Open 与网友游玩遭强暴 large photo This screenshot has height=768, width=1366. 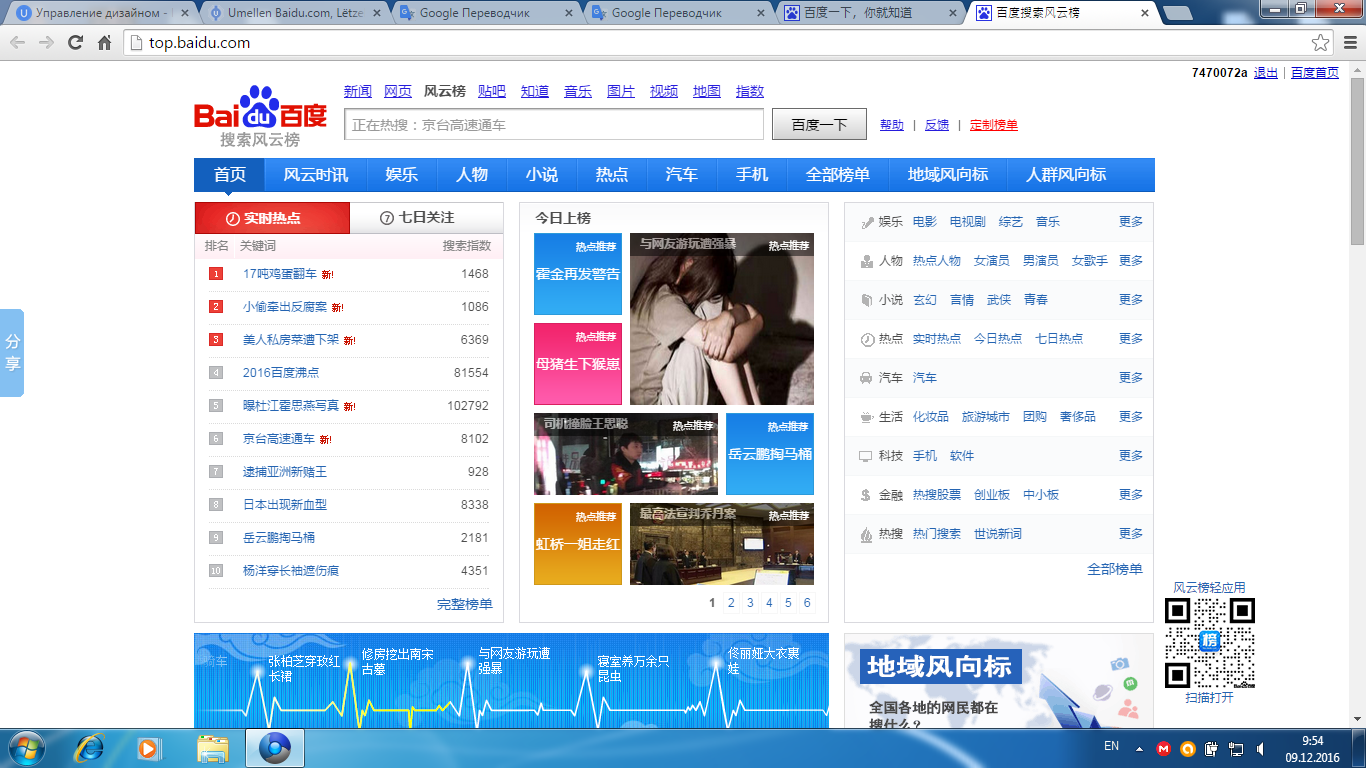[x=722, y=319]
